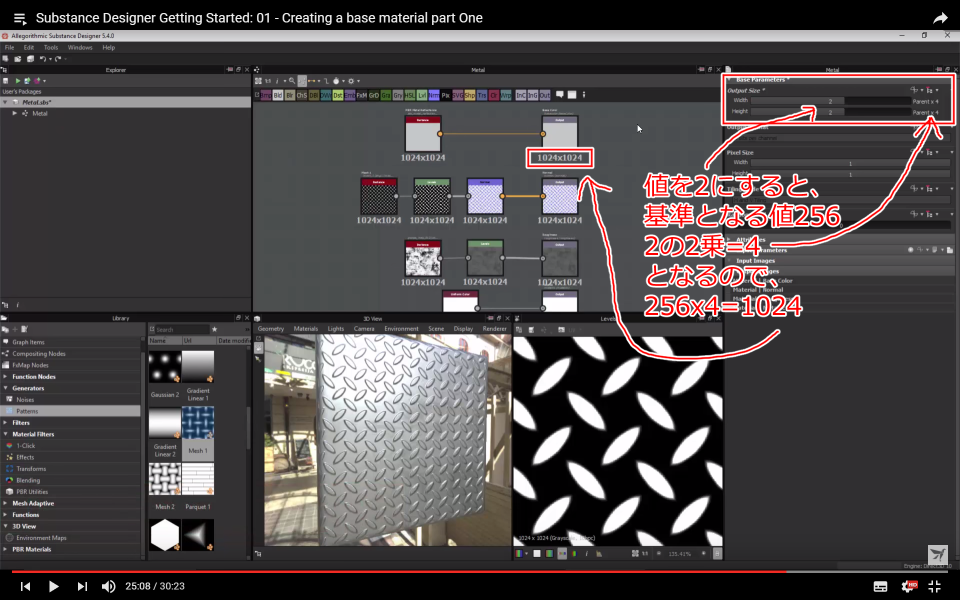Image resolution: width=960 pixels, height=600 pixels.
Task: Select Patterns in Library Generators
Action: (27, 411)
